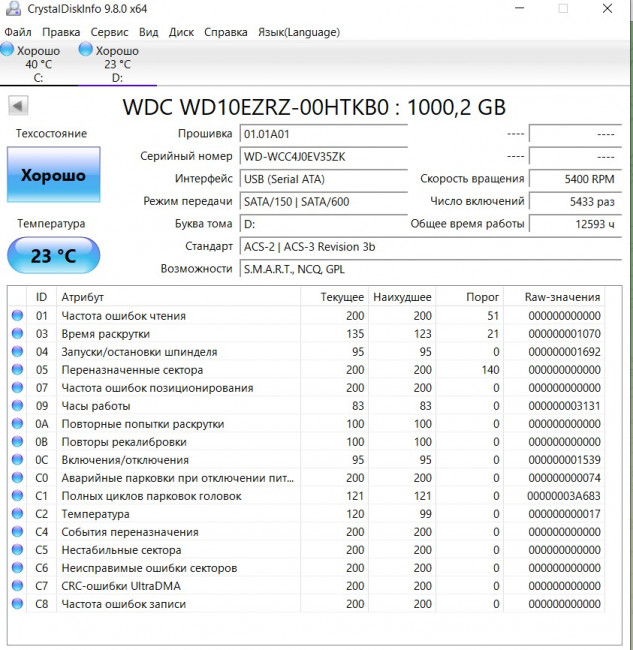The height and width of the screenshot is (650, 633).
Task: Click the blue health icon on D: tab
Action: [x=85, y=49]
